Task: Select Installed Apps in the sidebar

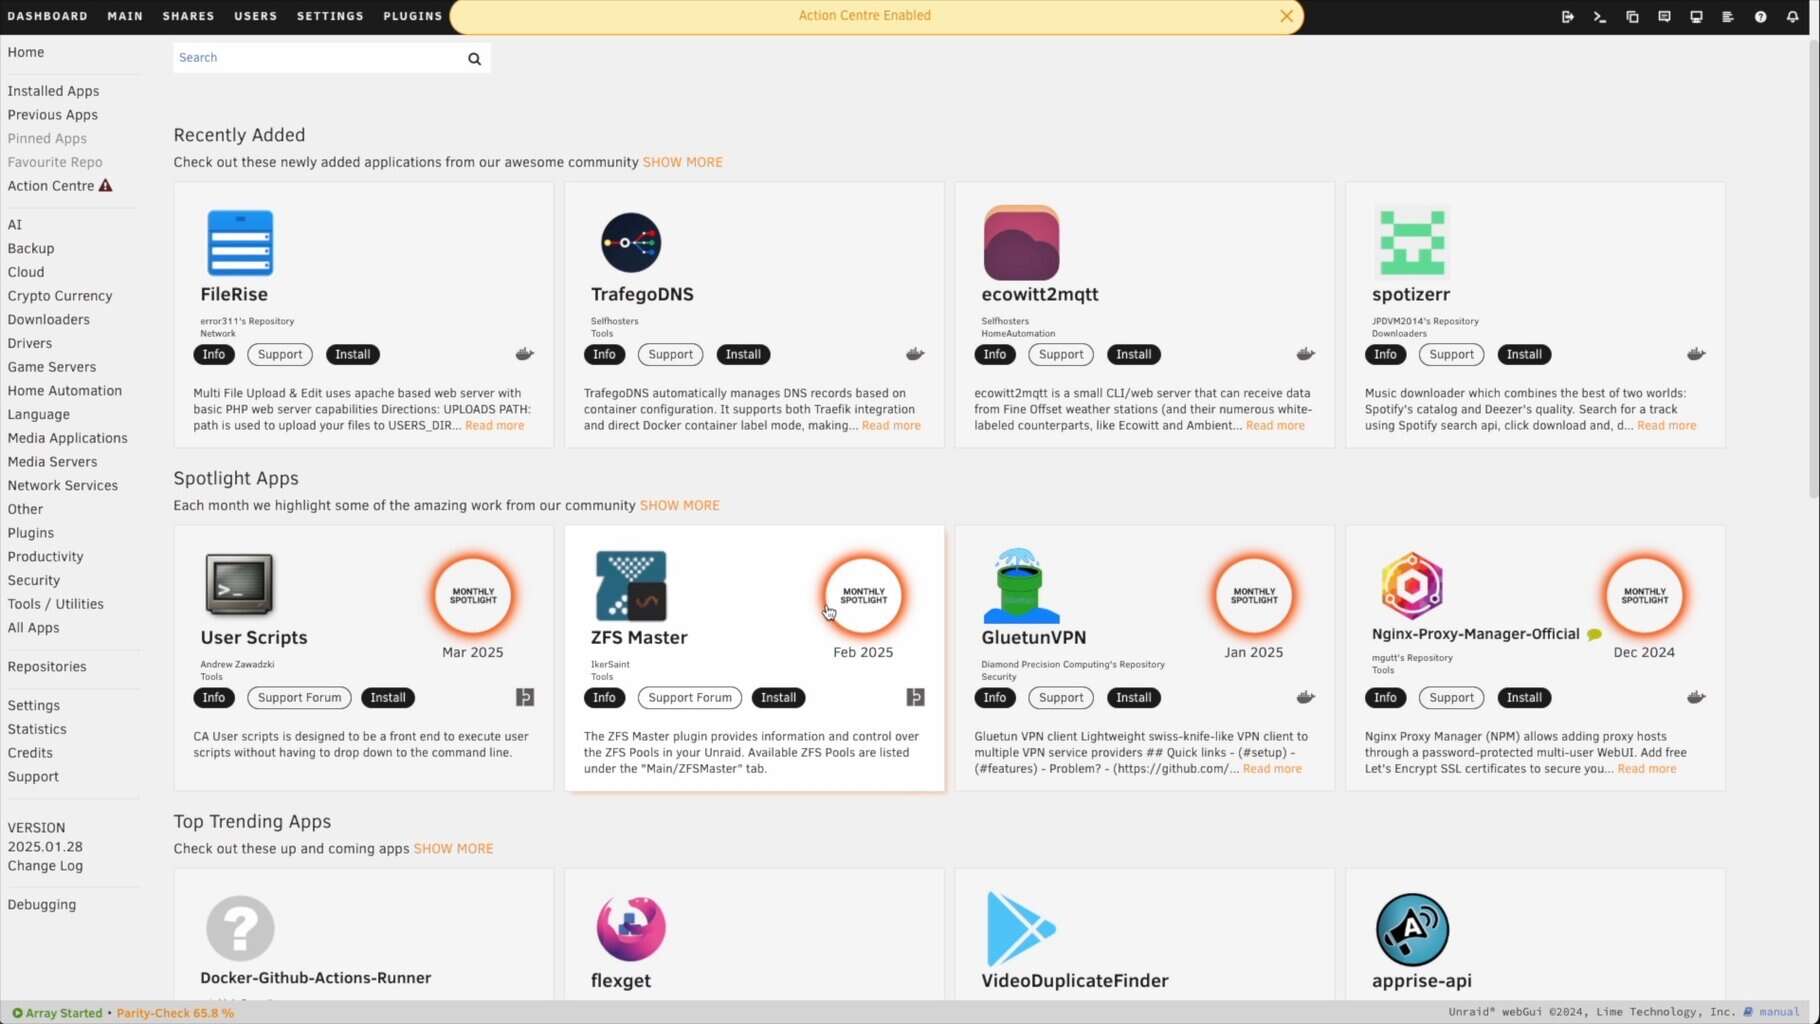Action: point(53,91)
